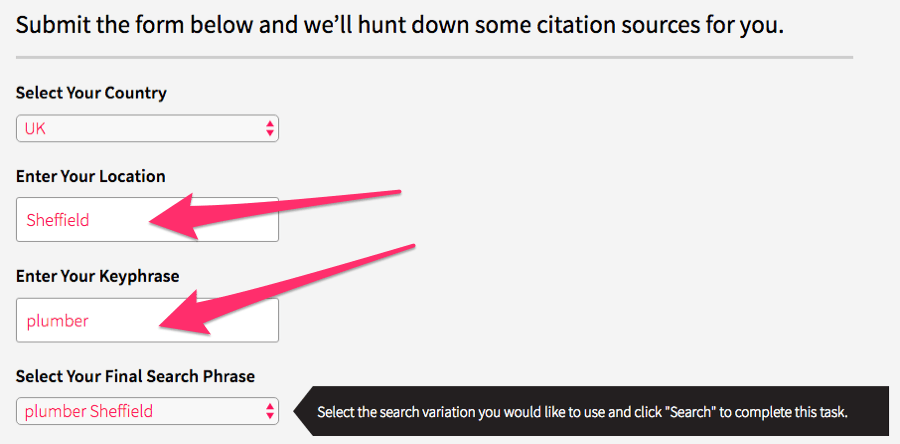Expand the Final Search Phrase dropdown

click(147, 411)
